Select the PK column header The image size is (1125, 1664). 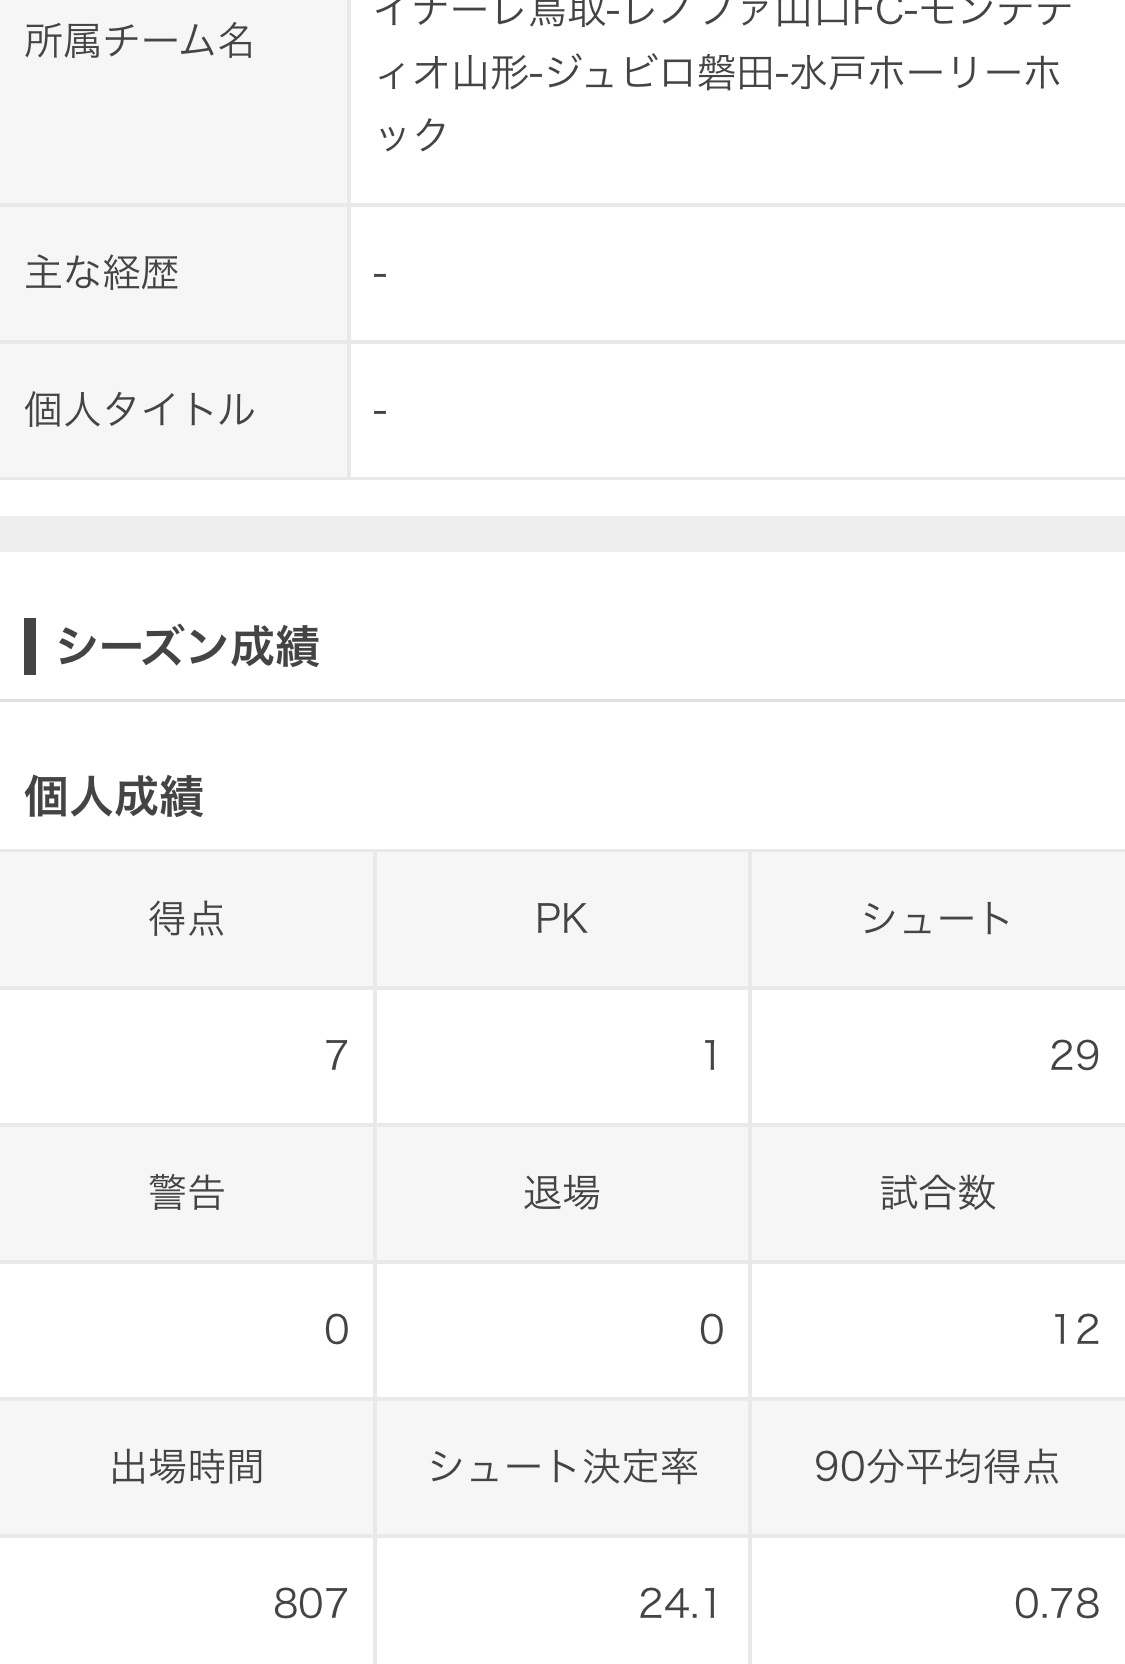point(562,919)
